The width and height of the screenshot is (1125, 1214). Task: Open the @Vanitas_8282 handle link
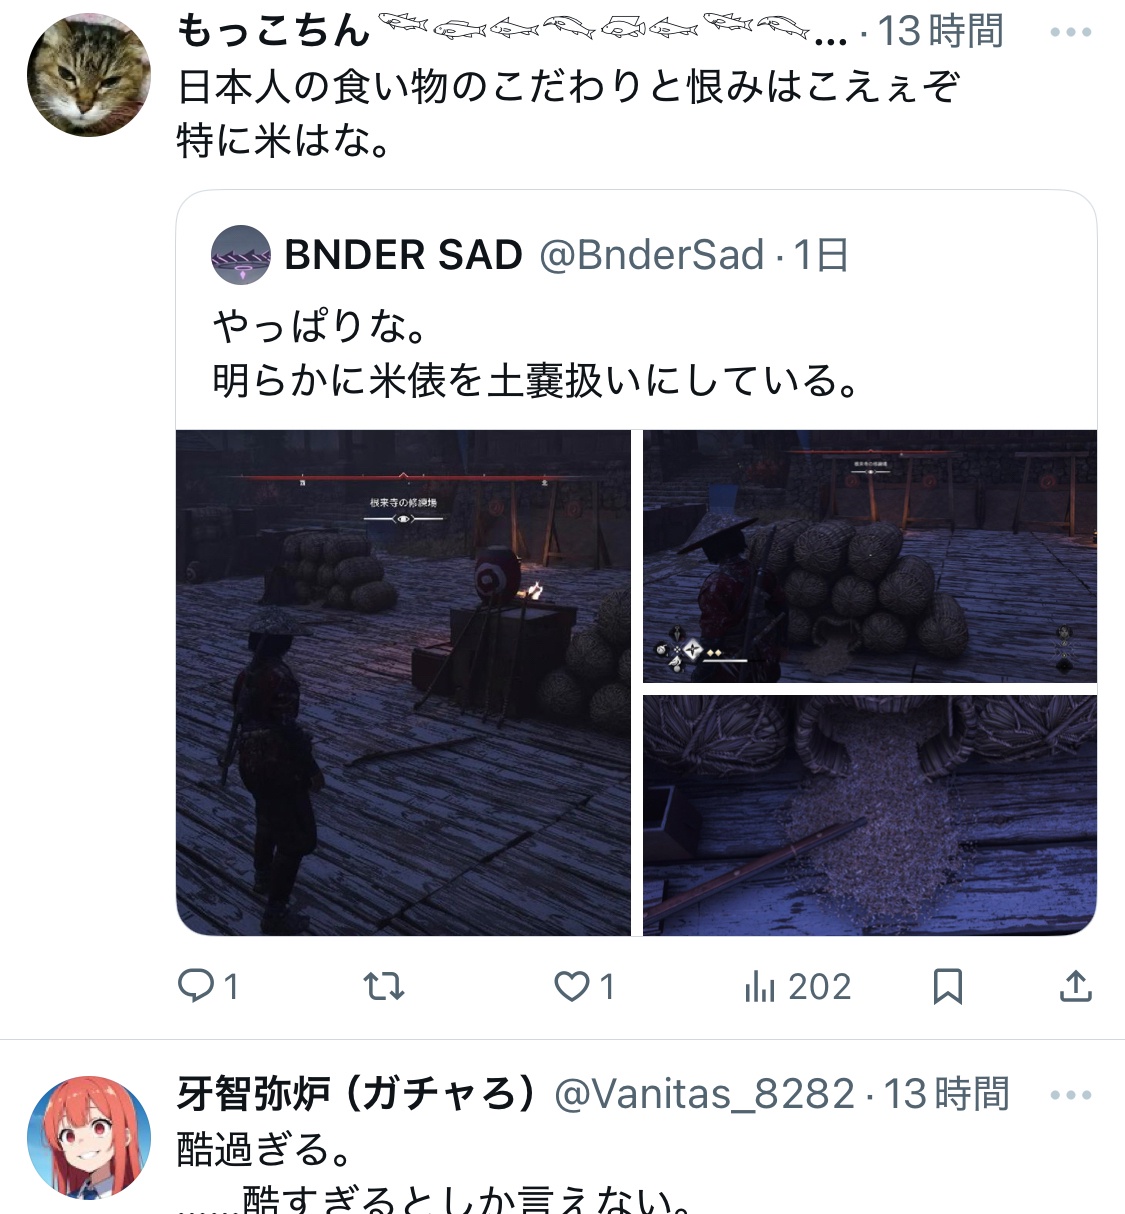[704, 1094]
